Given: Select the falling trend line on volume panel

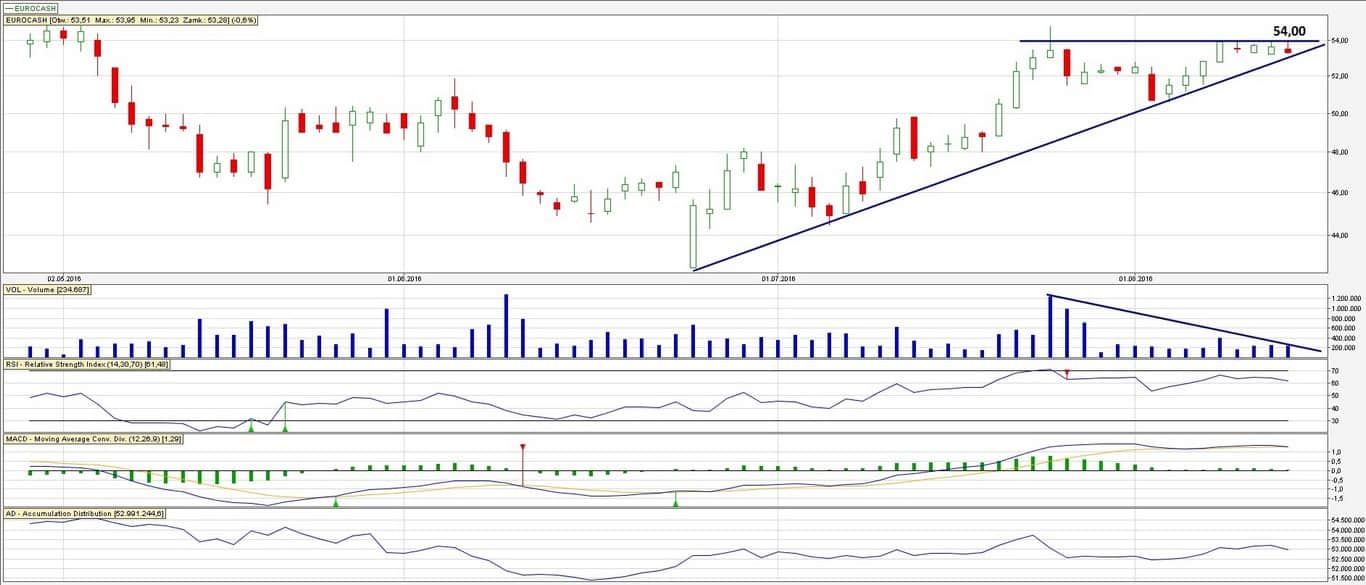Looking at the screenshot, I should click(x=1170, y=320).
